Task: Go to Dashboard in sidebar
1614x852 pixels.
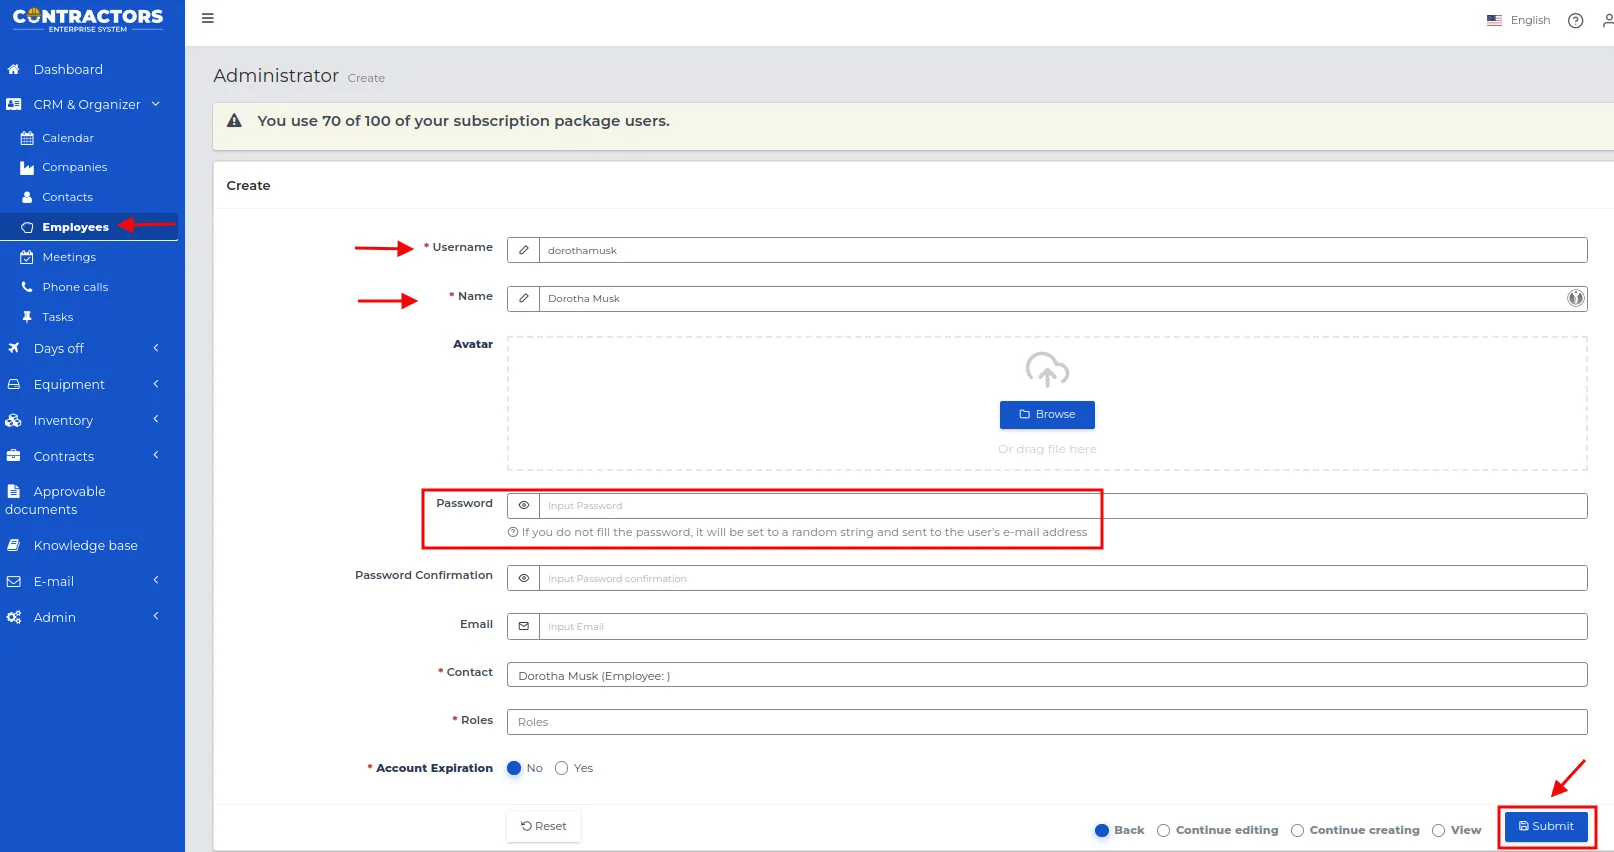Action: [x=68, y=69]
